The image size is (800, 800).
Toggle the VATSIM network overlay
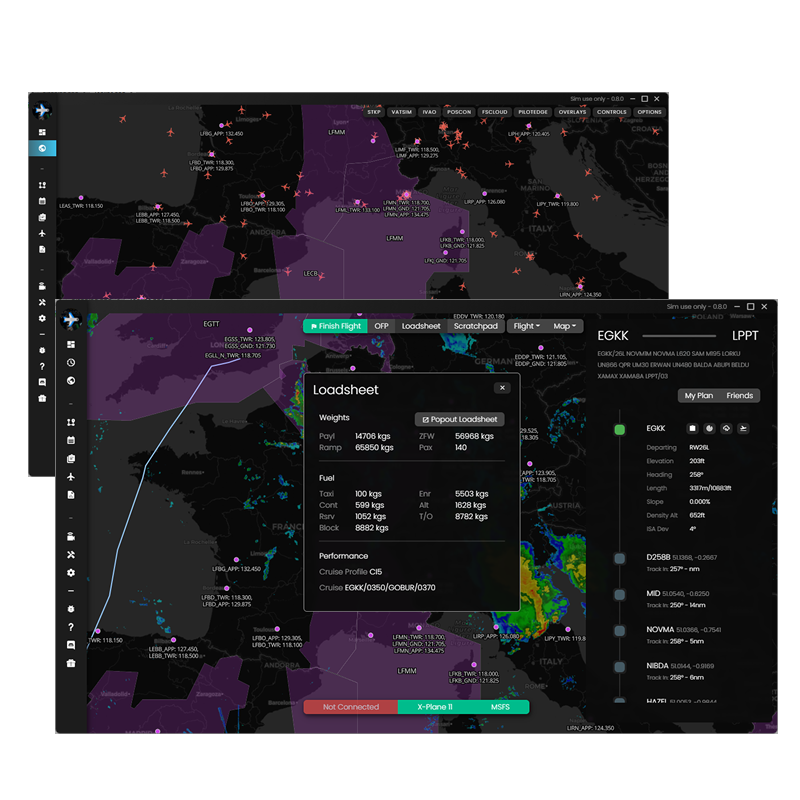pyautogui.click(x=404, y=112)
